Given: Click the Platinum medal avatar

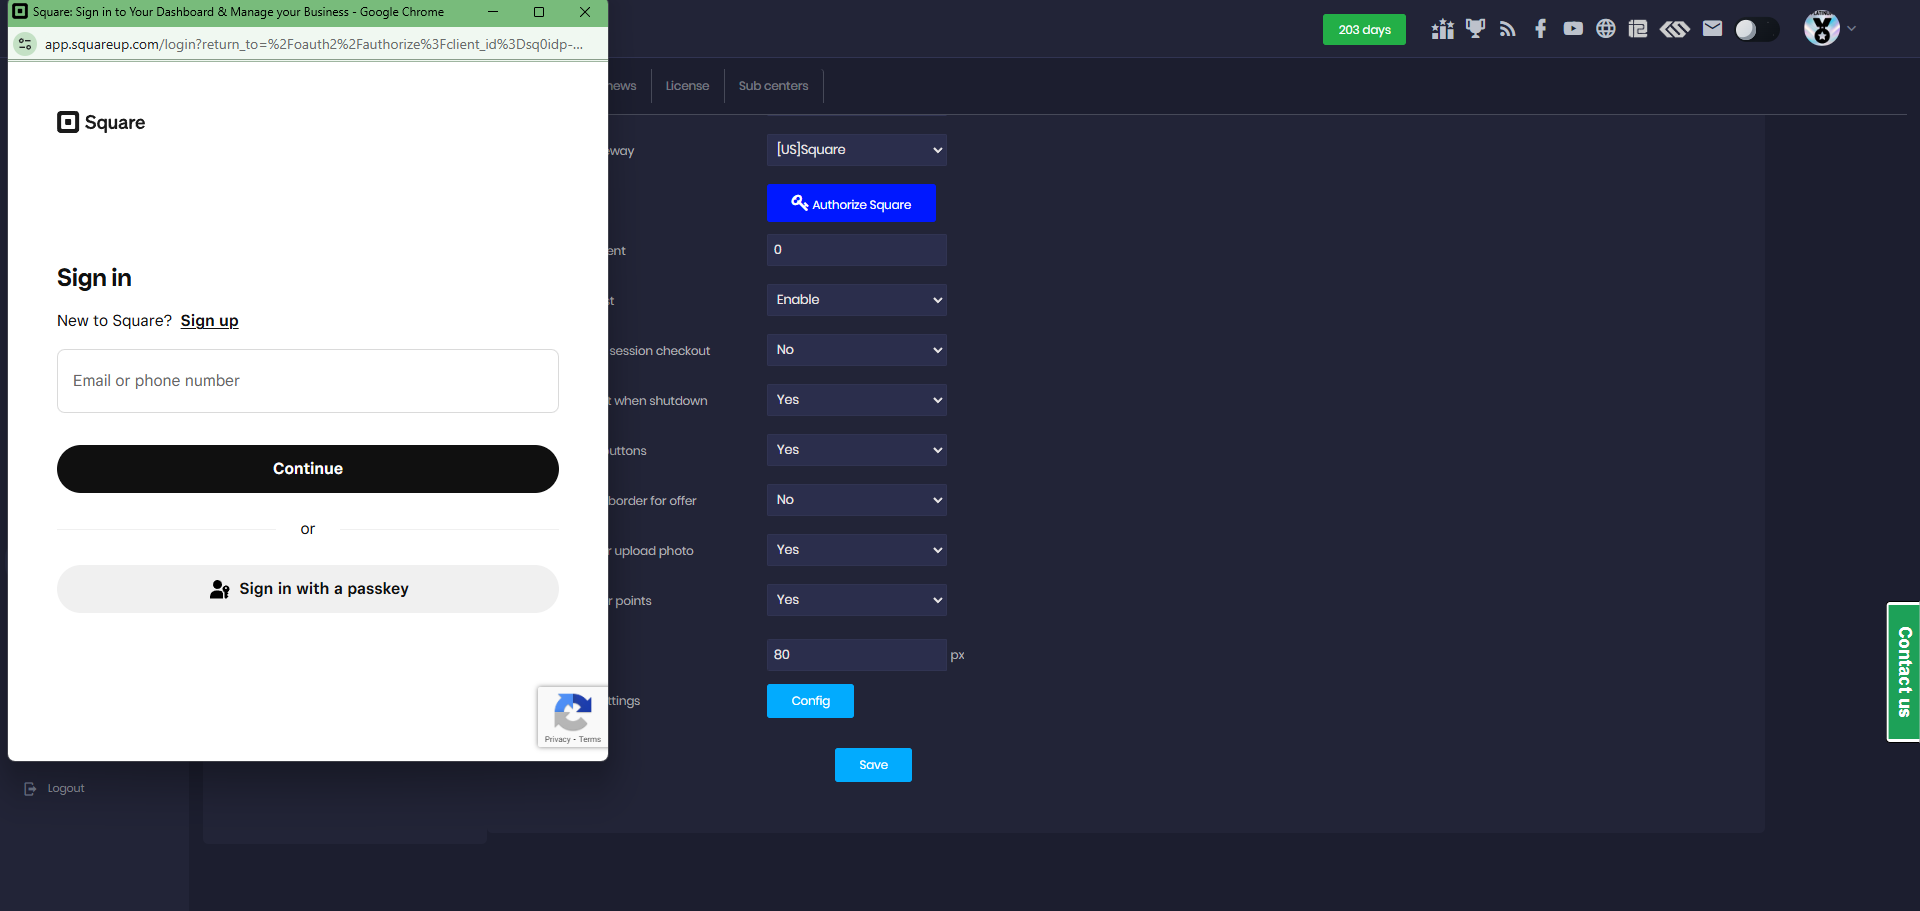Looking at the screenshot, I should [x=1822, y=28].
